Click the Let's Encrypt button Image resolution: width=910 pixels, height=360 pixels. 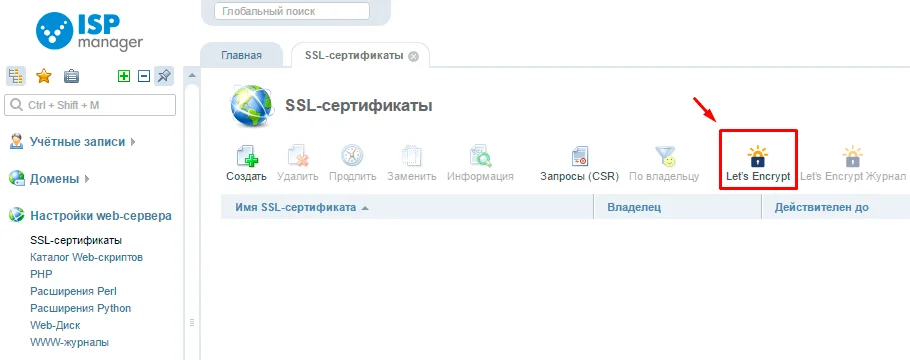coord(758,164)
